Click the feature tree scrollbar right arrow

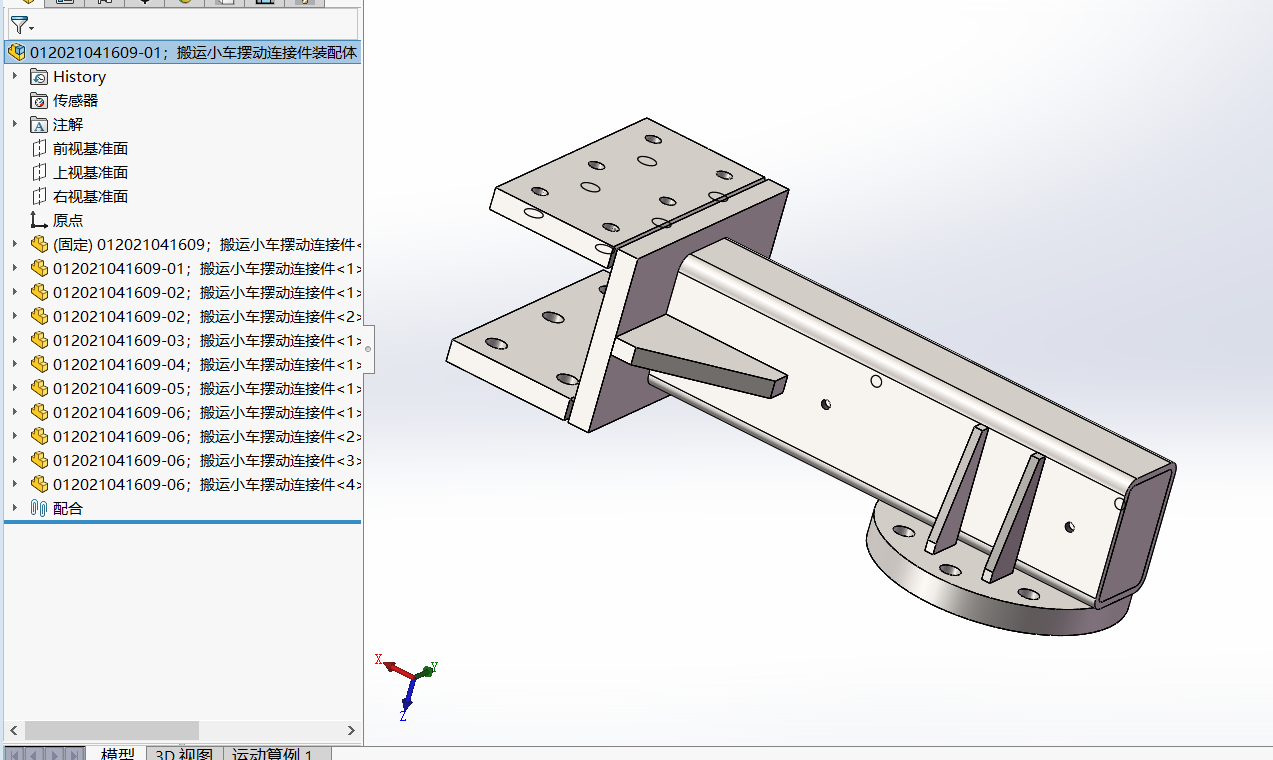(351, 731)
